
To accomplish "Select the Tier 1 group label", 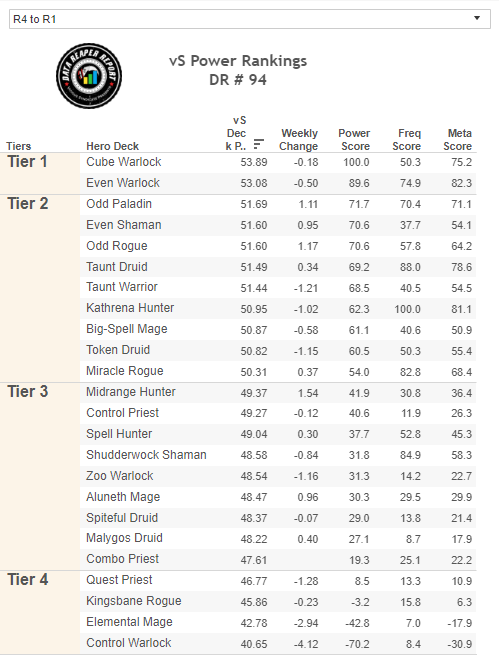I will point(27,162).
